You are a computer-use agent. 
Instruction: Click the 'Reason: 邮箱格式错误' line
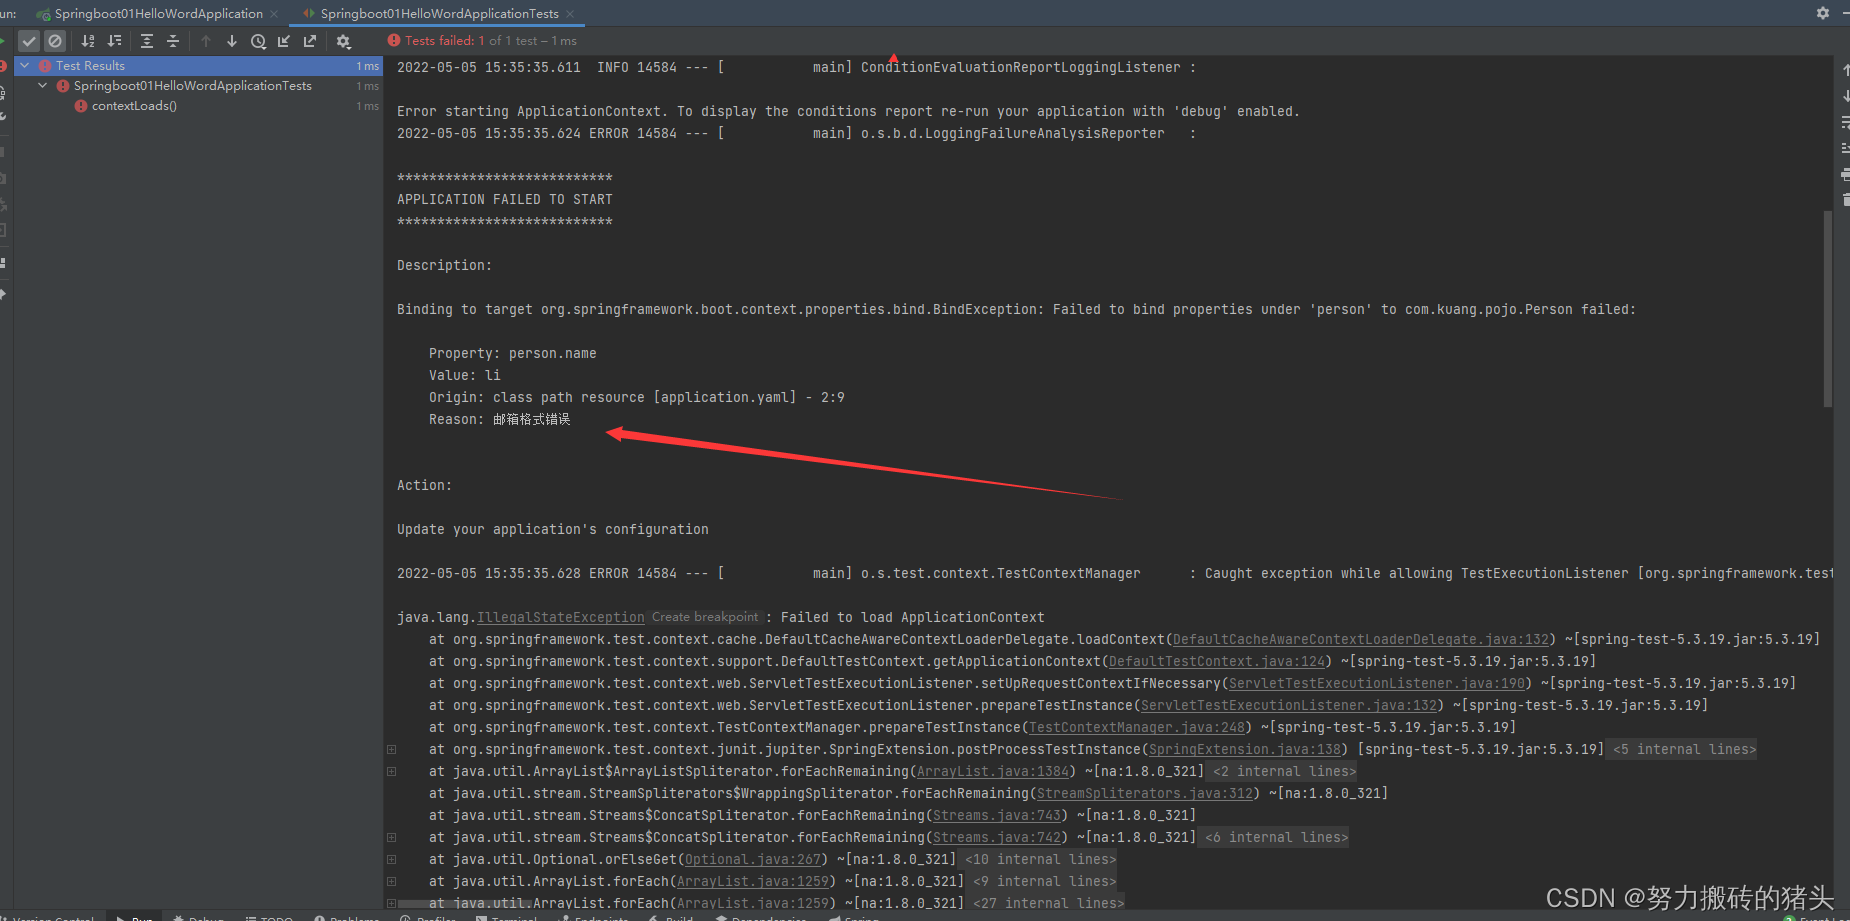tap(500, 420)
